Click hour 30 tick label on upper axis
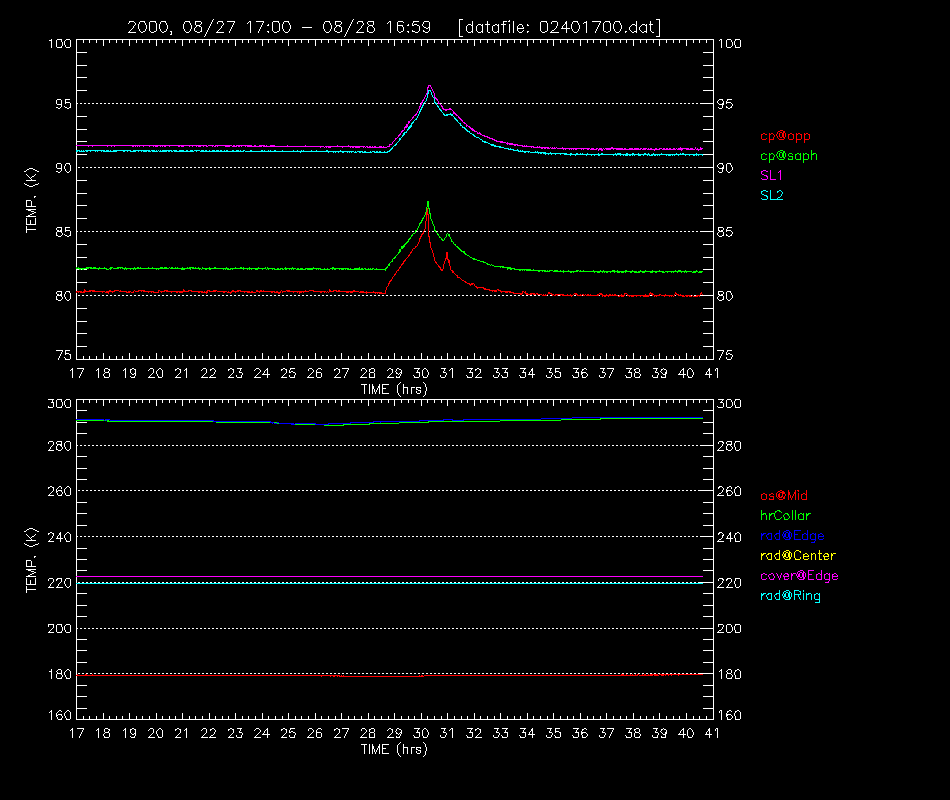This screenshot has width=950, height=800. (420, 373)
